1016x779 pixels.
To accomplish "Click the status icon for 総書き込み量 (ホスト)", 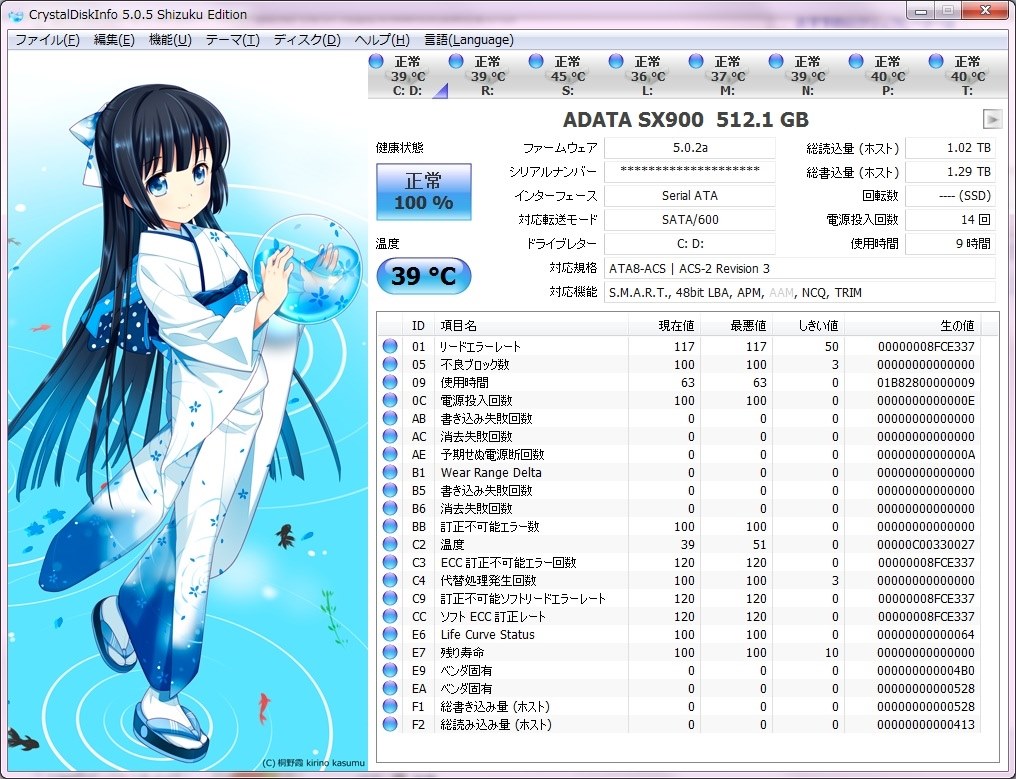I will [390, 706].
